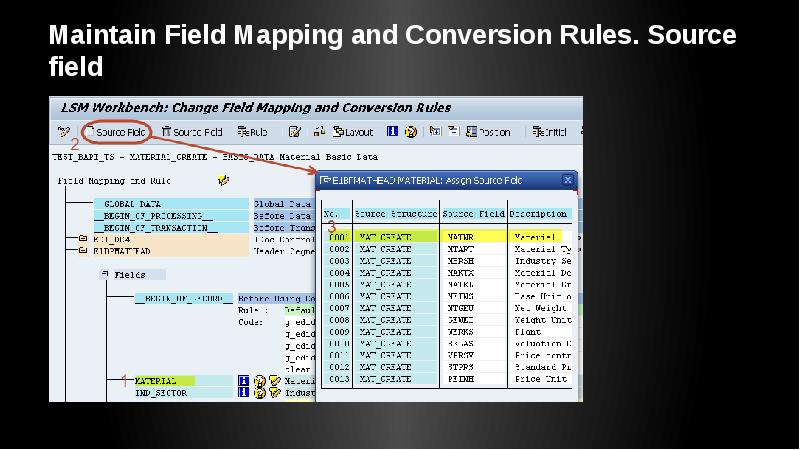Click checkmark icon in MATERIAL row
The height and width of the screenshot is (450, 800).
275,381
